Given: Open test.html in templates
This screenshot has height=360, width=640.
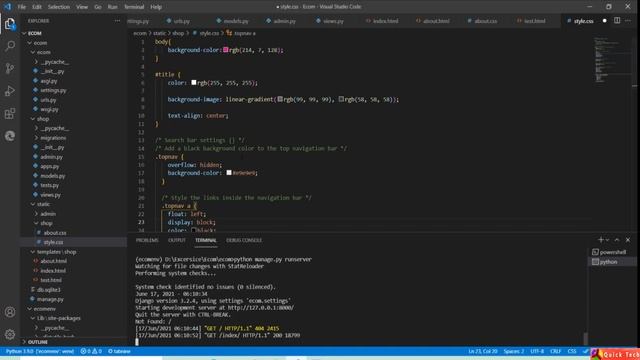Looking at the screenshot, I should coord(51,280).
